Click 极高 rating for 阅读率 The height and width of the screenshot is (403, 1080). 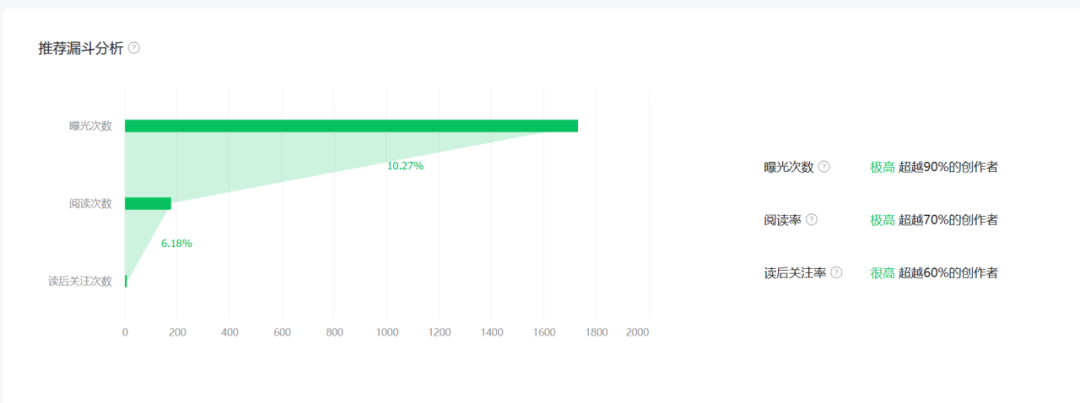coord(882,220)
